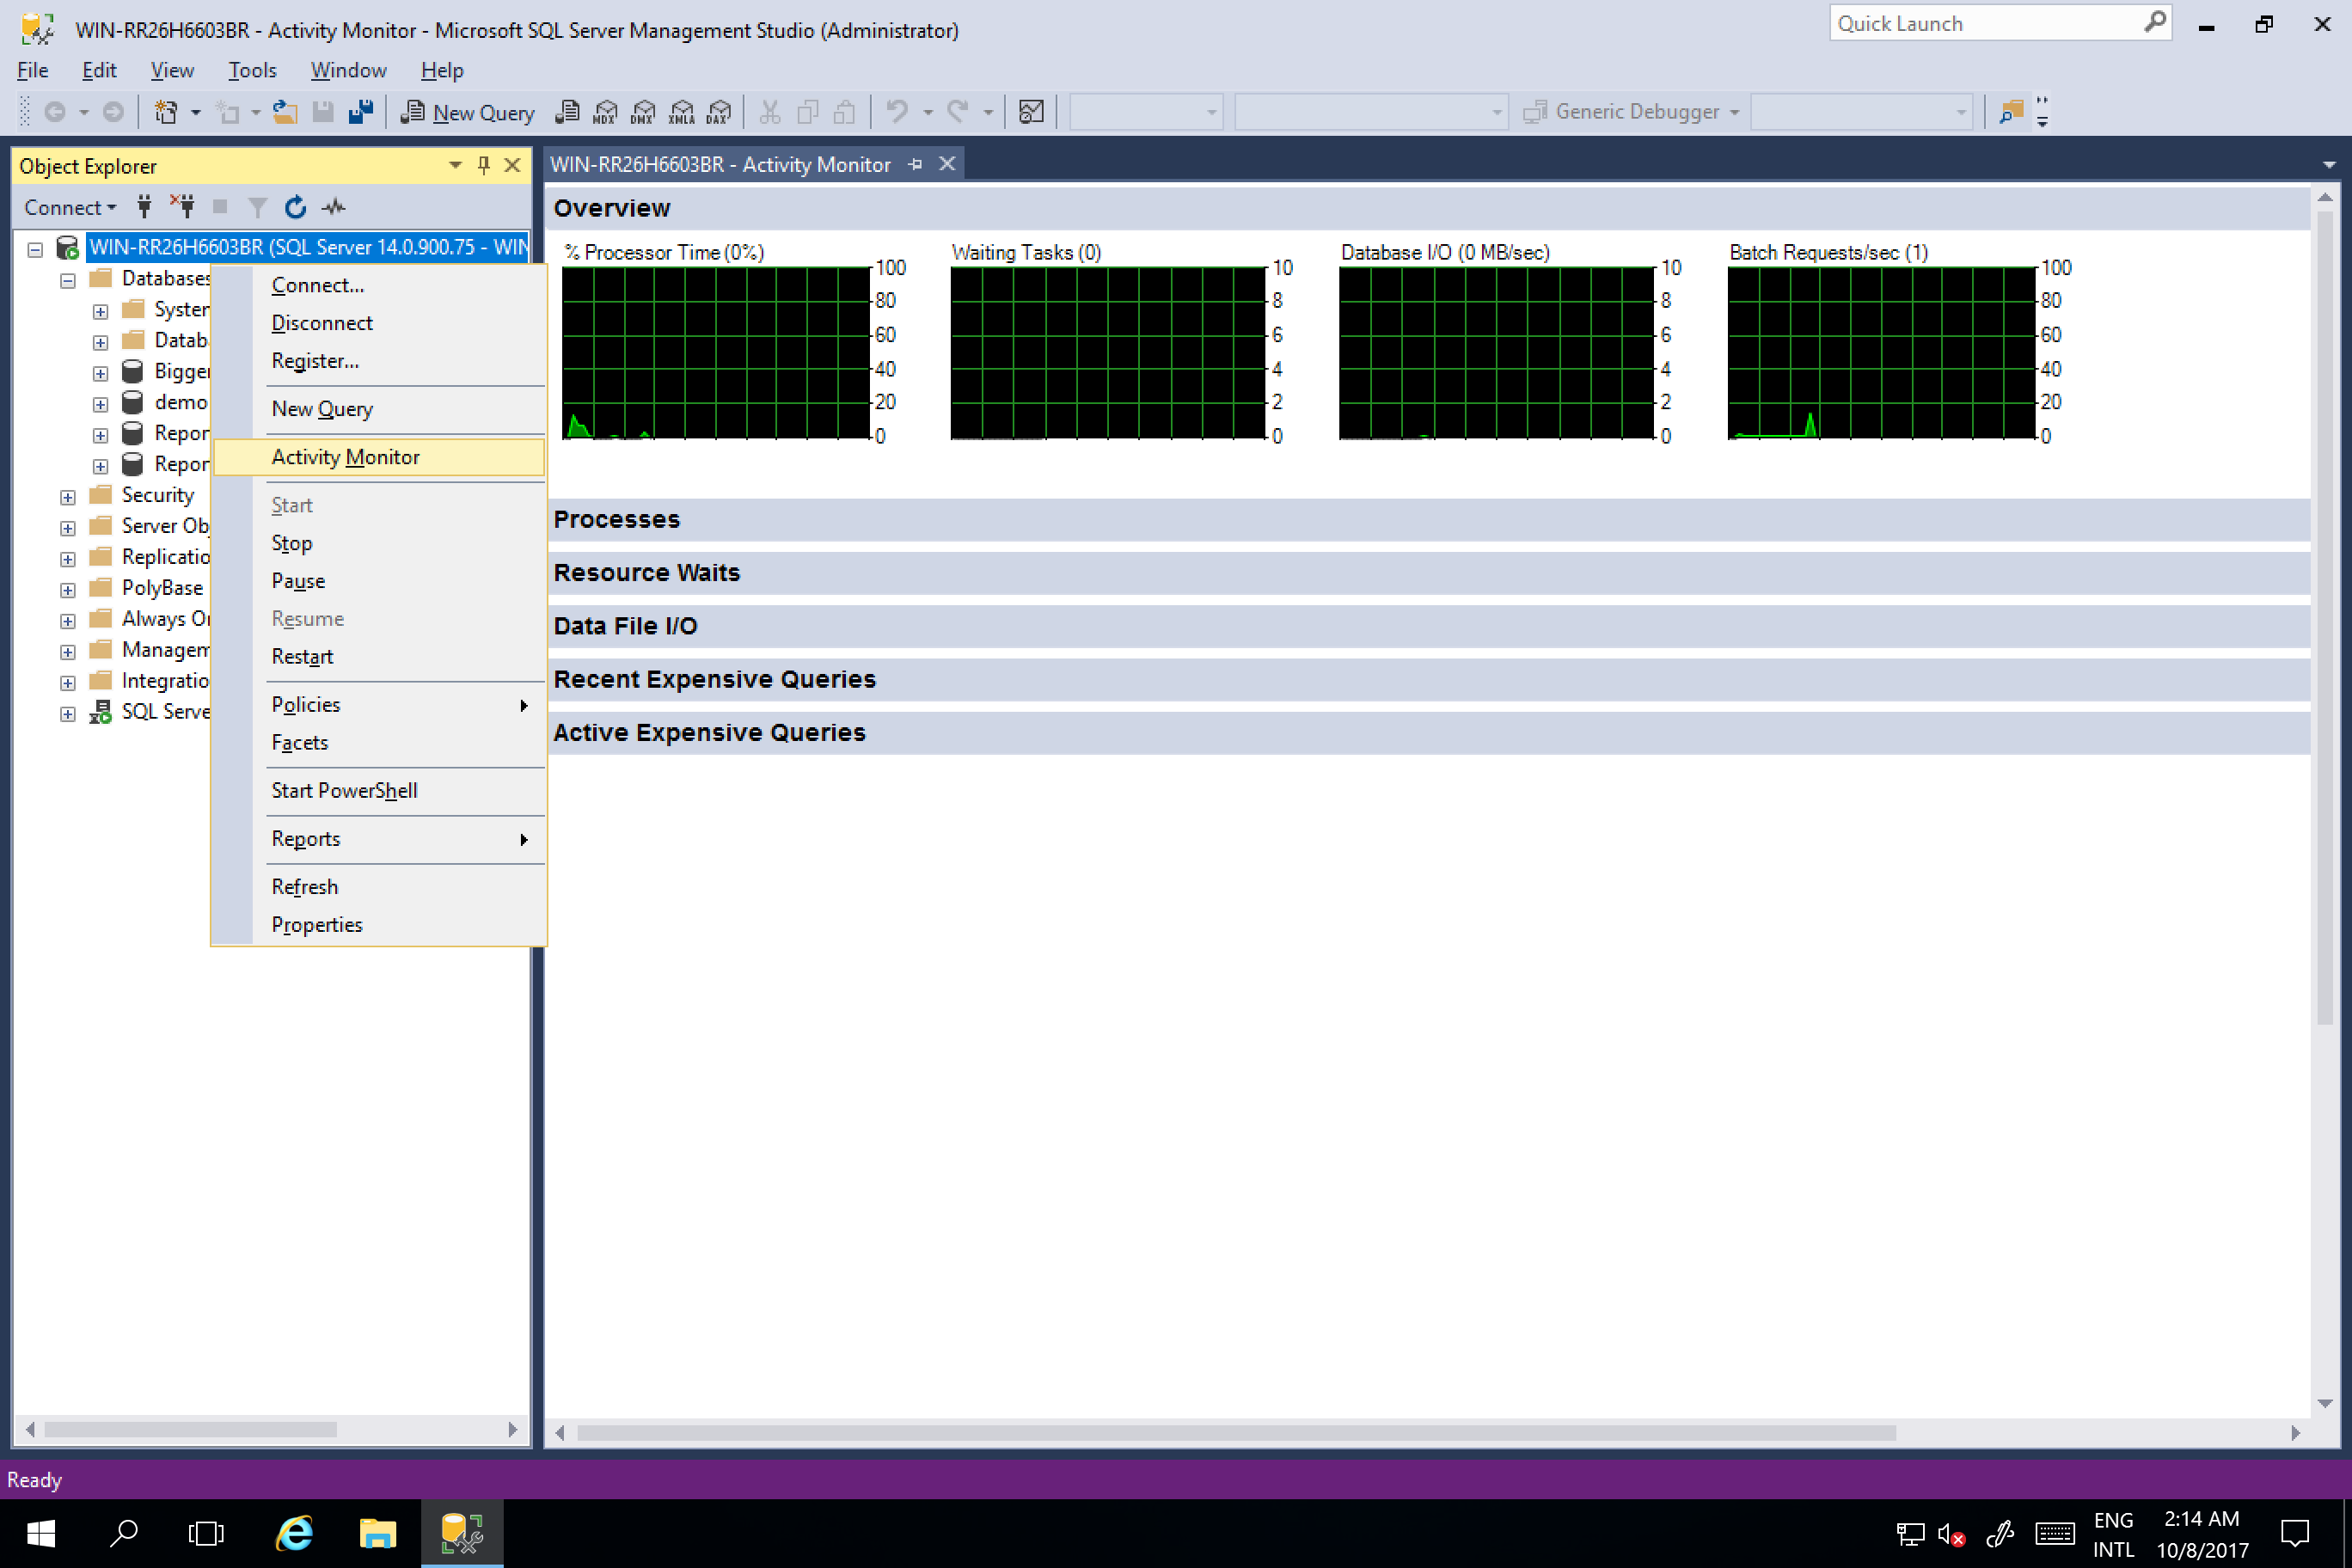Viewport: 2352px width, 1568px height.
Task: Open the Window menu
Action: pos(348,70)
